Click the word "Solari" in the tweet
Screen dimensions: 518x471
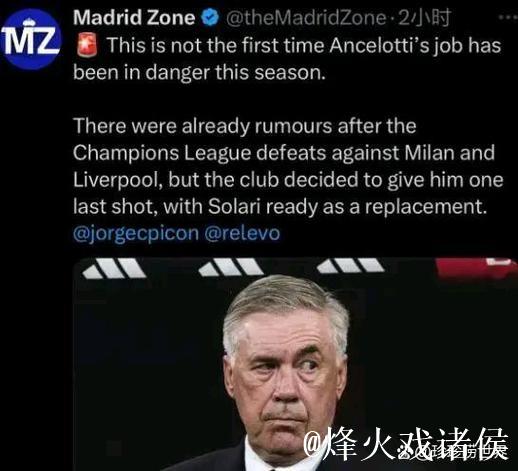(234, 207)
